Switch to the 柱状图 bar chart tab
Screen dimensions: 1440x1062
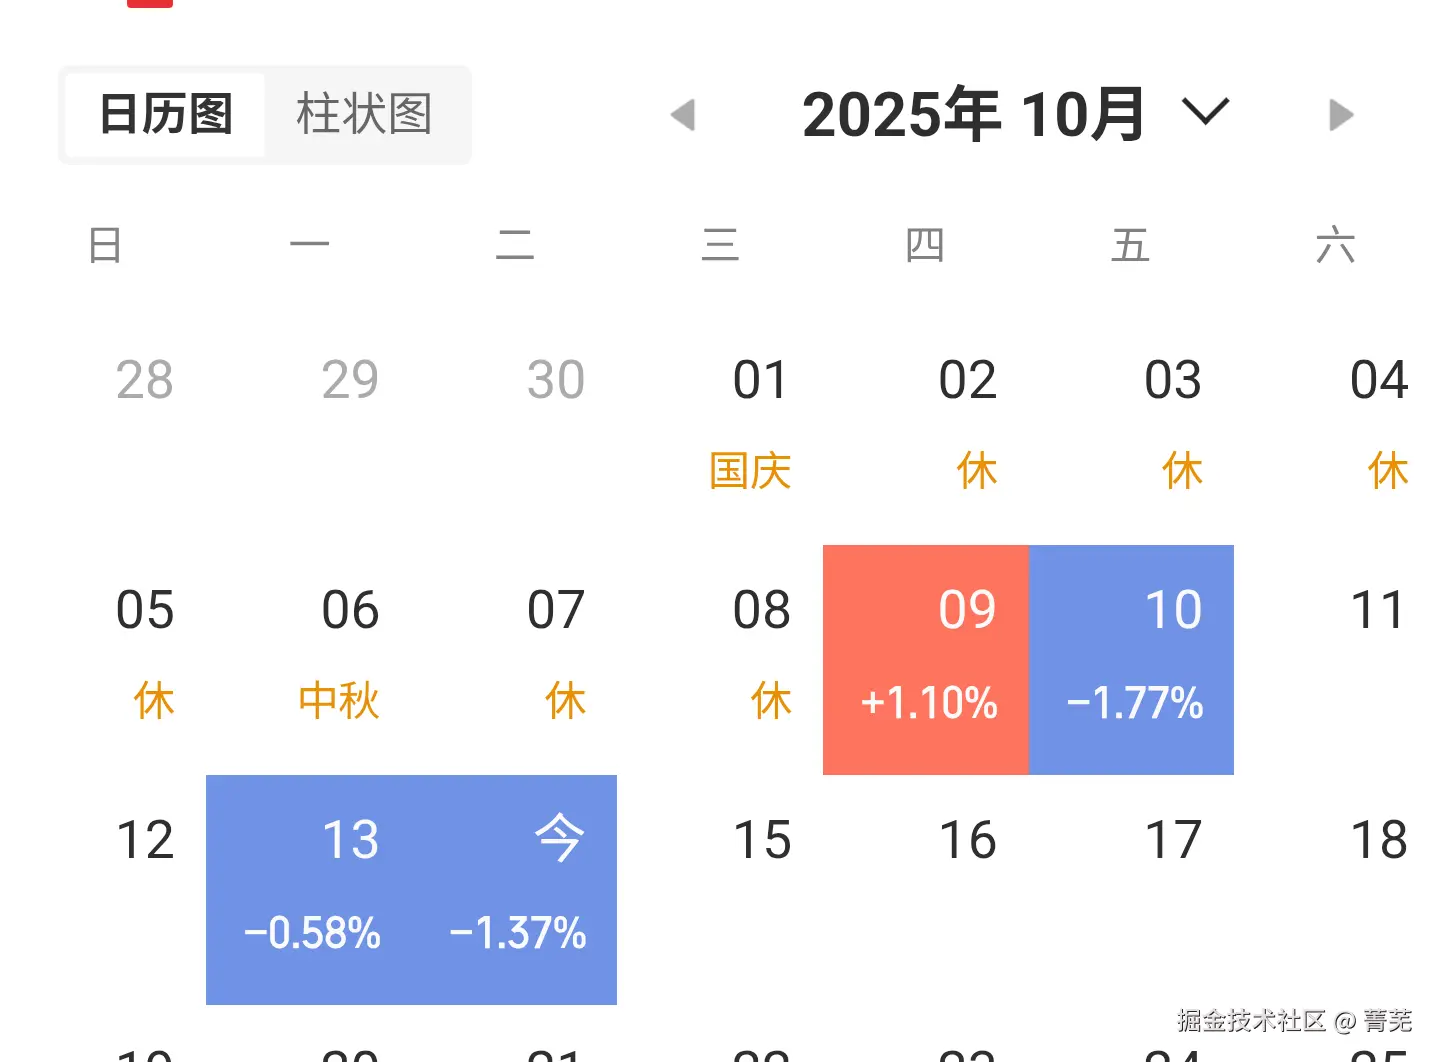(364, 114)
